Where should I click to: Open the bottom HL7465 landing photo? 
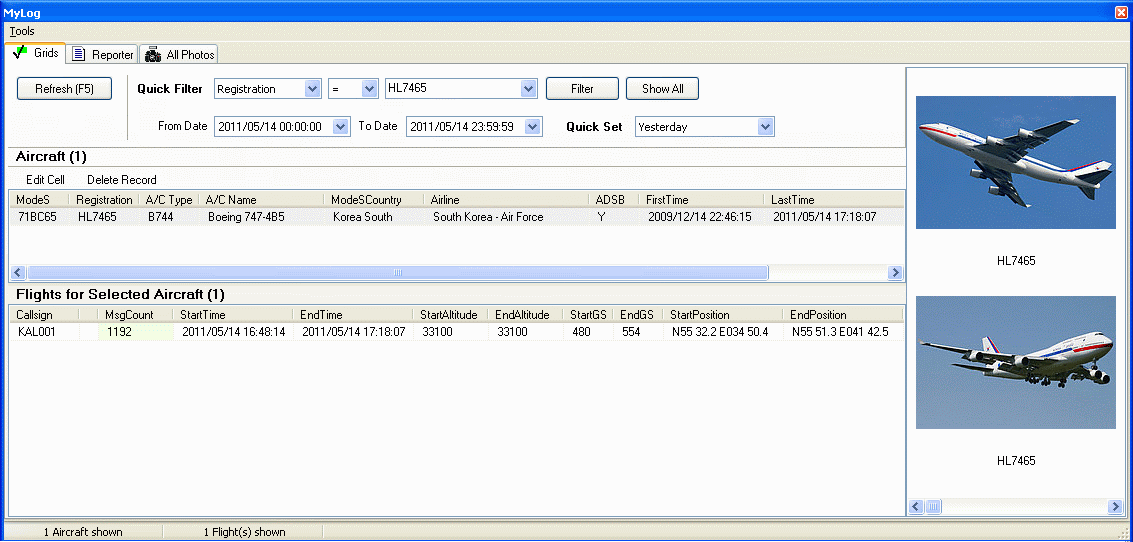[1015, 362]
